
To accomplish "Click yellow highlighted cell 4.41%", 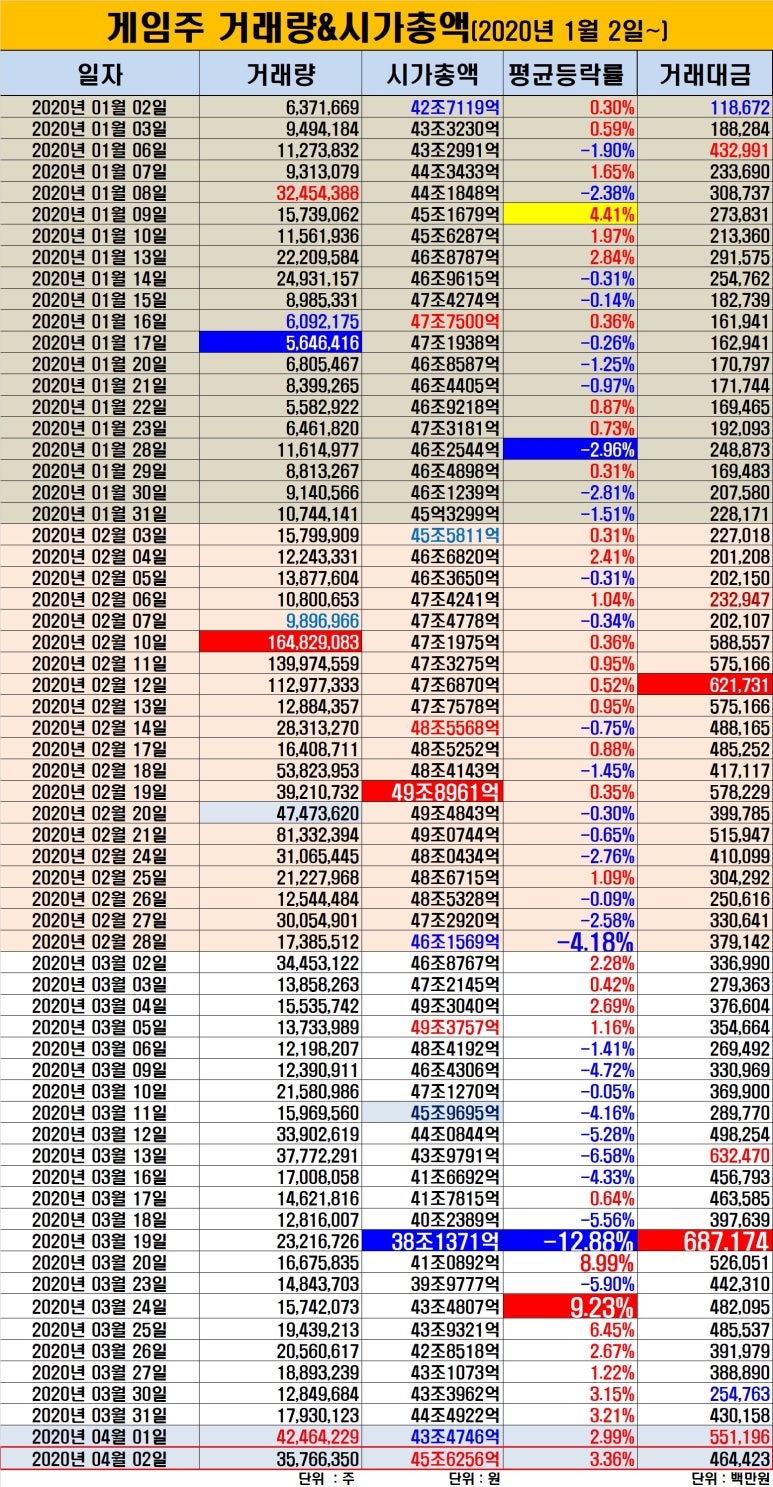I will click(x=570, y=212).
